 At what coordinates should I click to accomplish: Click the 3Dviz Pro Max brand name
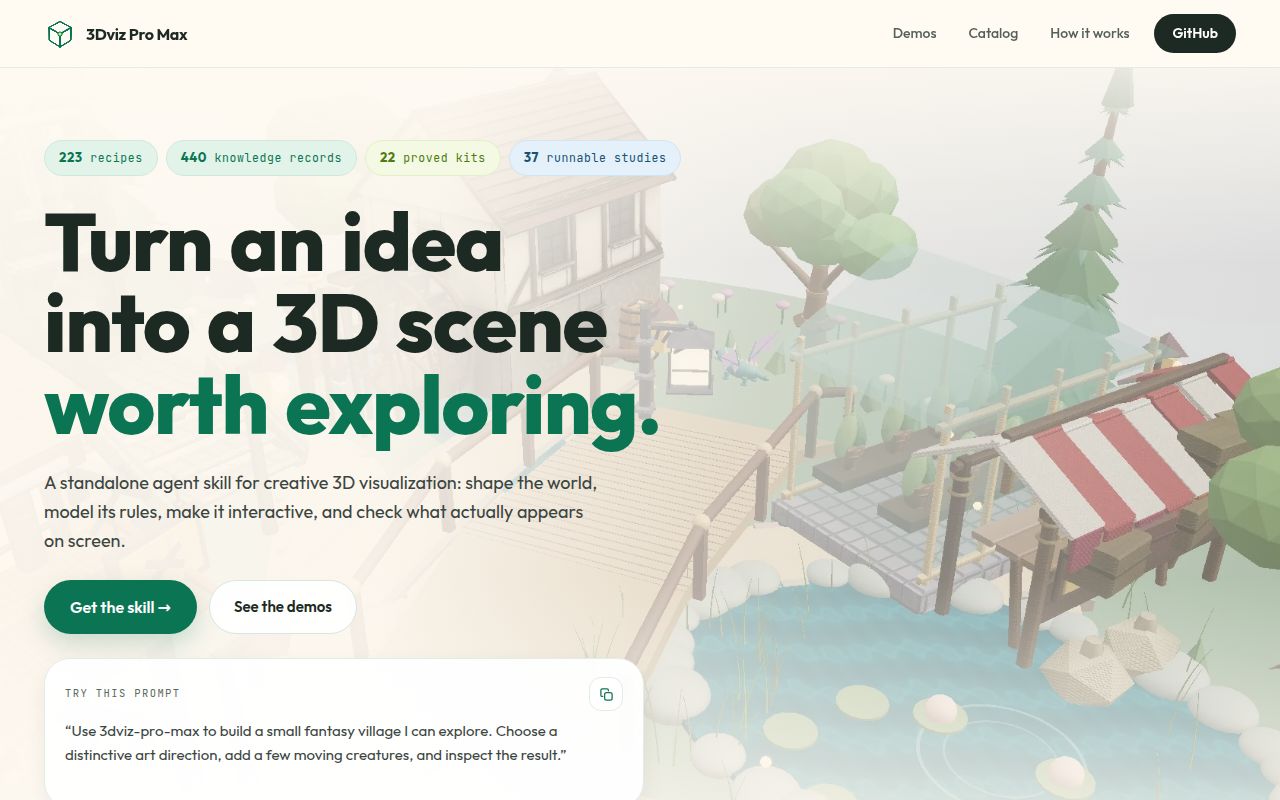coord(137,34)
